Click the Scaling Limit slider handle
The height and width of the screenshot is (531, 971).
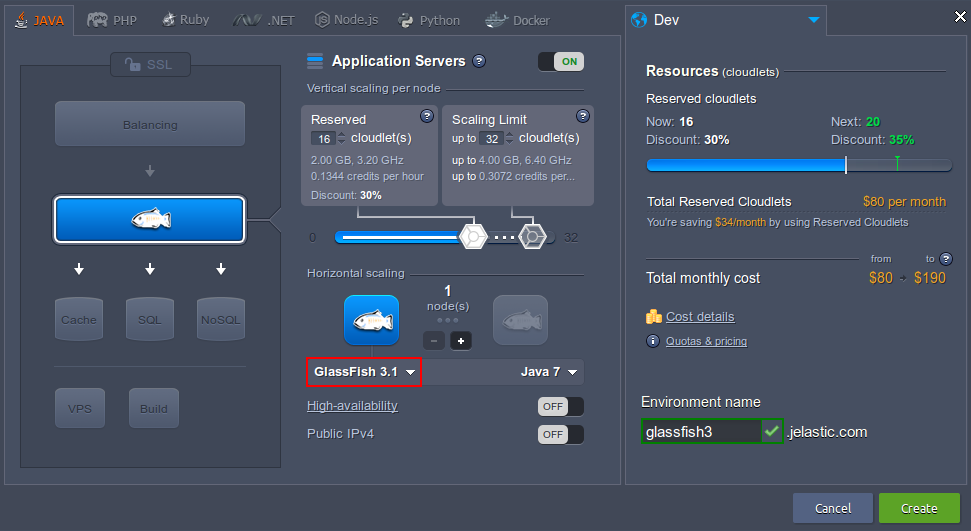coord(532,237)
